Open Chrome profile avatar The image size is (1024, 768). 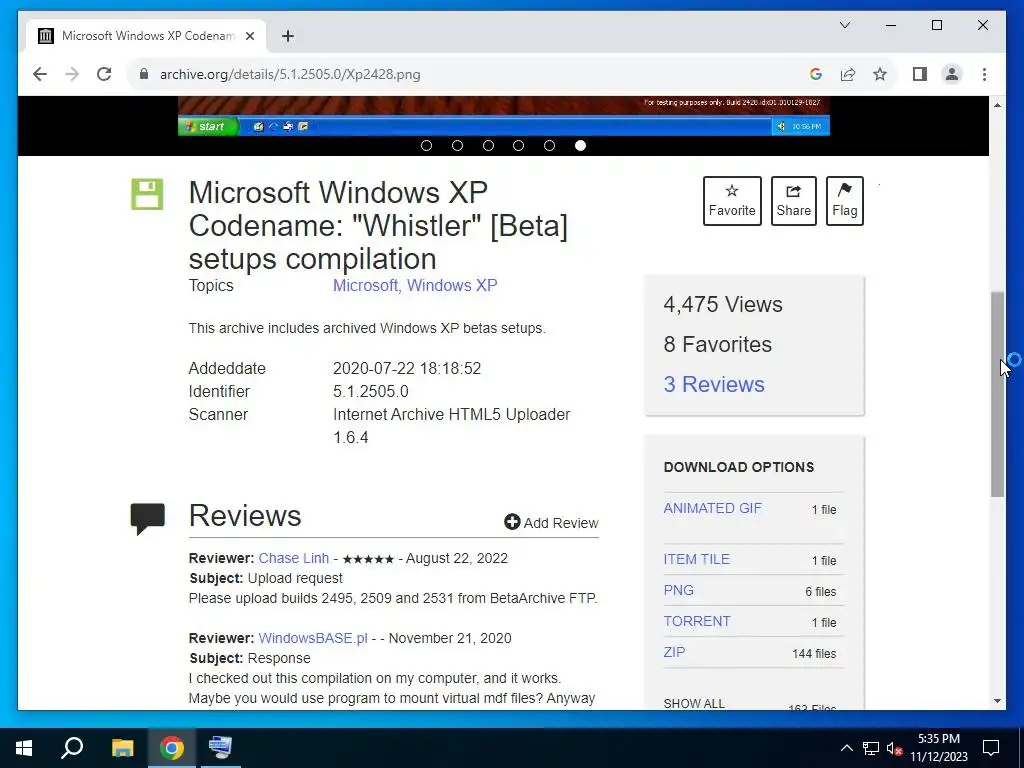pyautogui.click(x=952, y=74)
